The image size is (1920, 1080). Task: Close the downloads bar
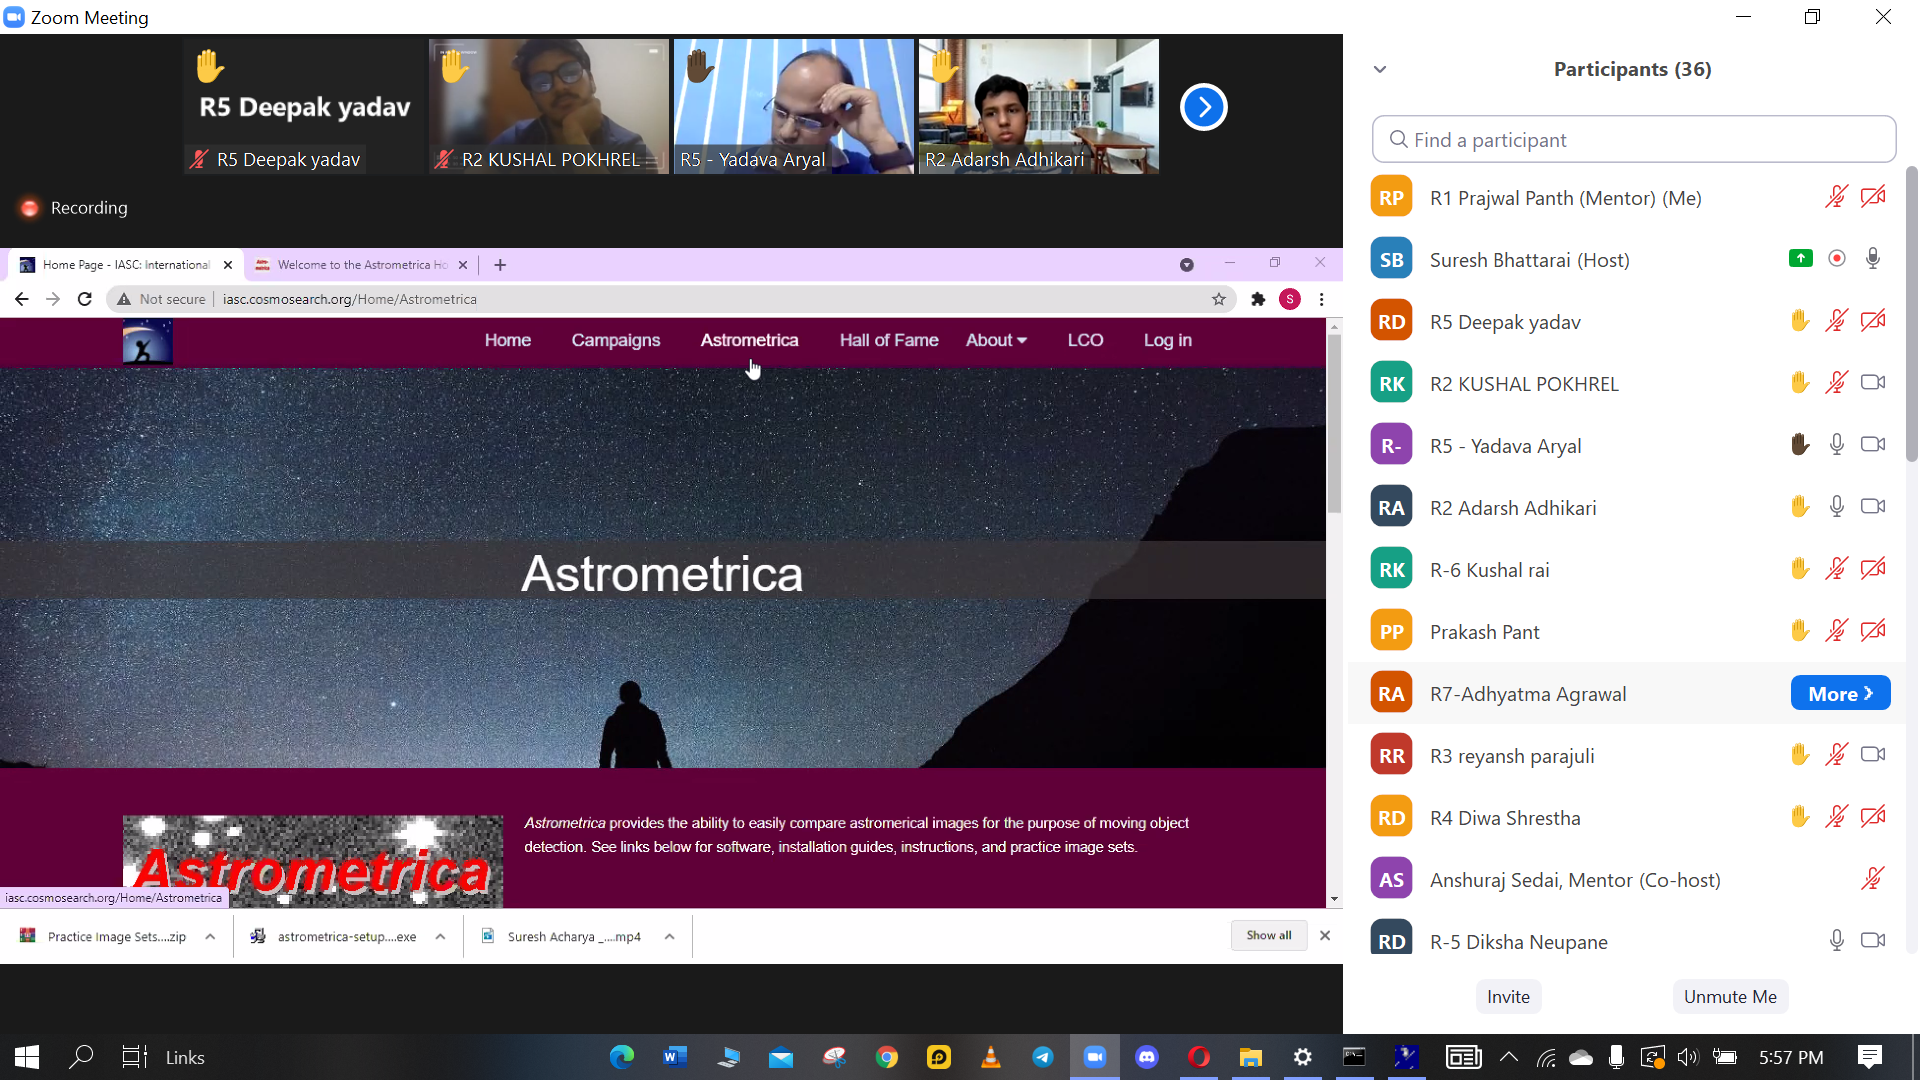1325,936
